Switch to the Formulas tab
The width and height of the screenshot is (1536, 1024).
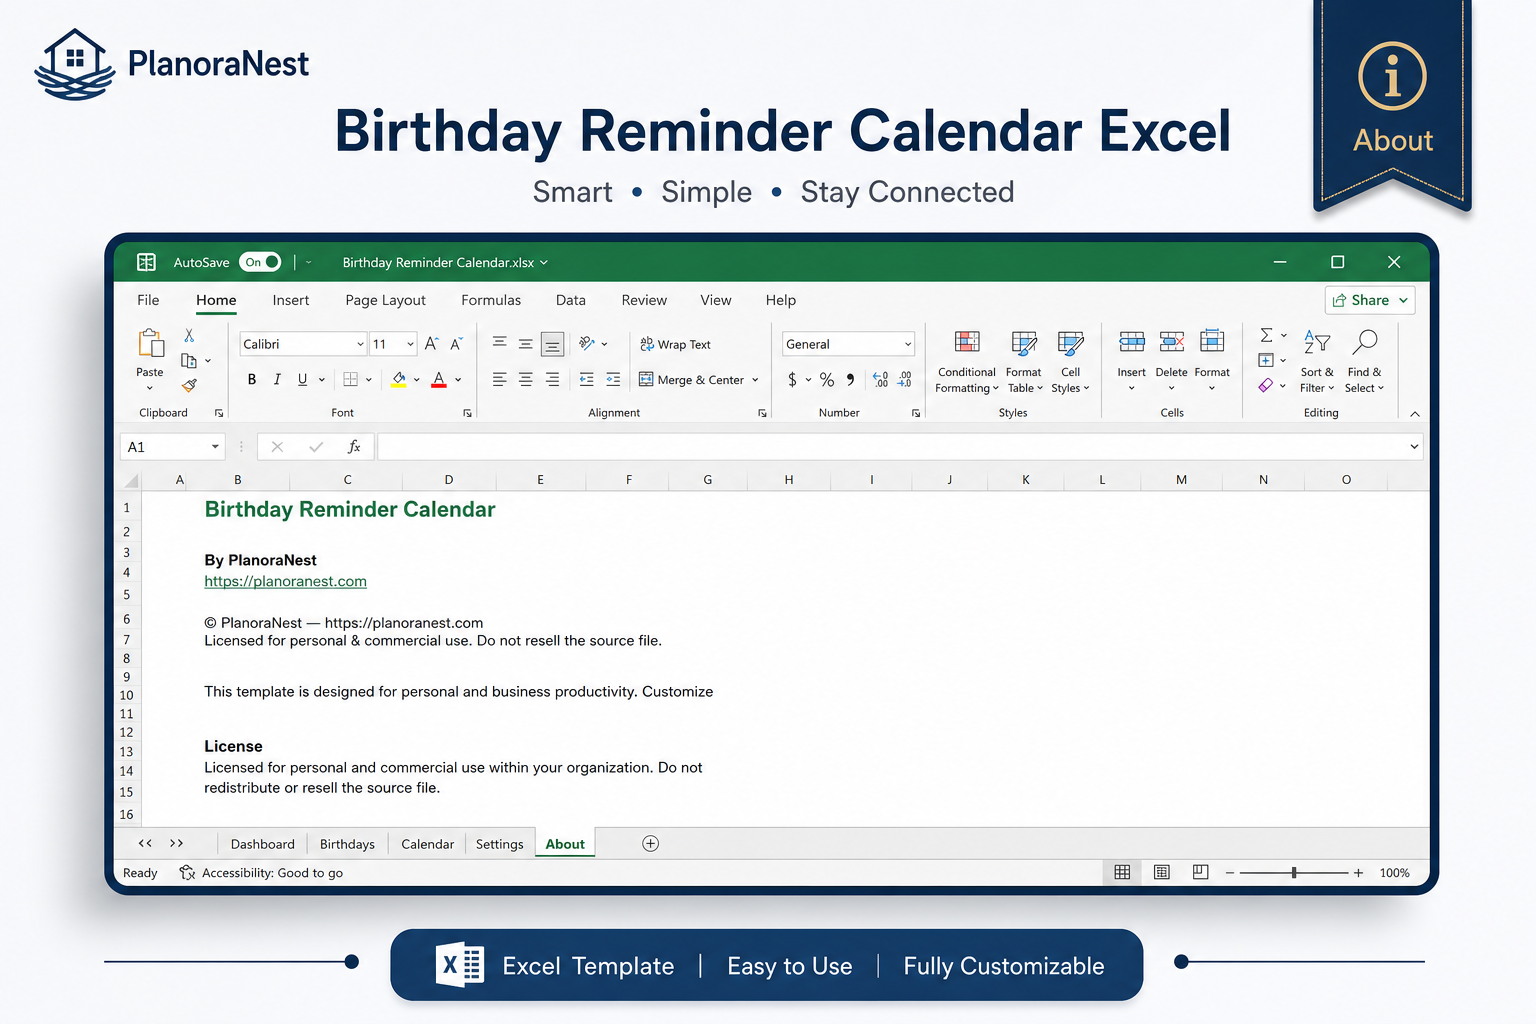(491, 300)
